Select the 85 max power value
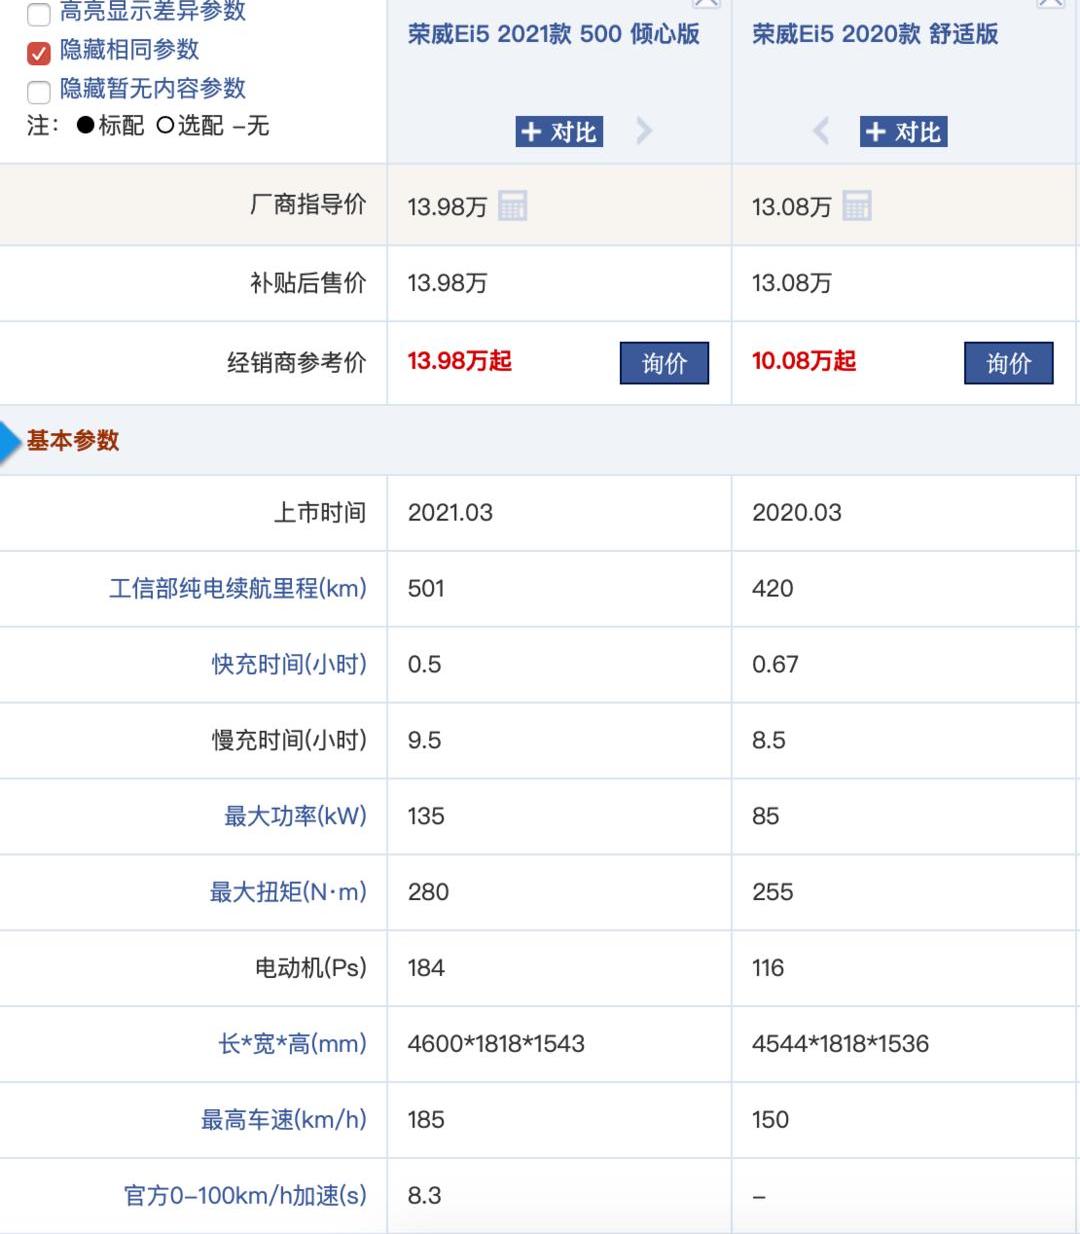The image size is (1080, 1234). tap(766, 817)
